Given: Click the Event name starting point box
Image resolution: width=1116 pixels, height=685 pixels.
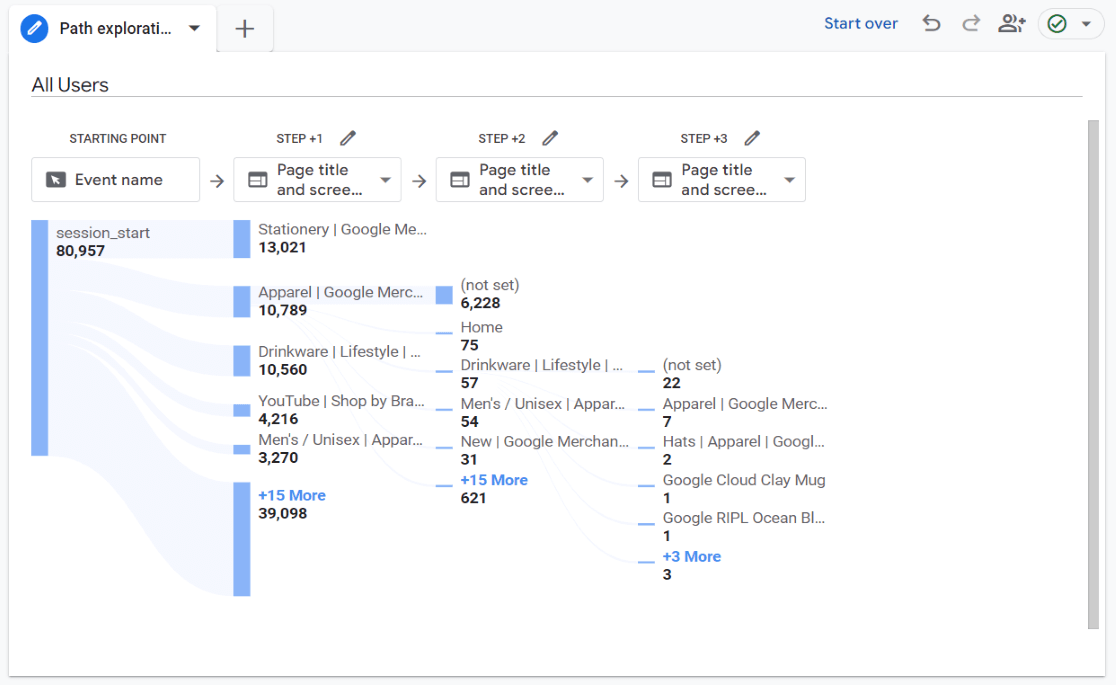Looking at the screenshot, I should (116, 180).
